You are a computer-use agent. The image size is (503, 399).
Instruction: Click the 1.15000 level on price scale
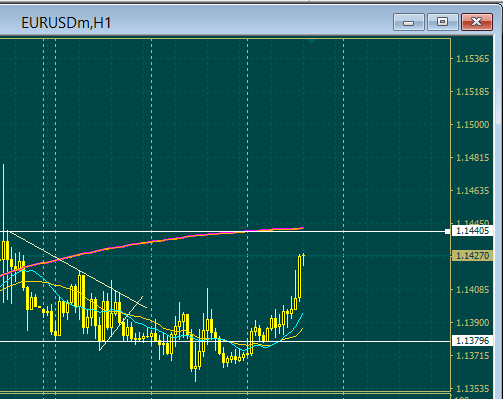[x=472, y=125]
